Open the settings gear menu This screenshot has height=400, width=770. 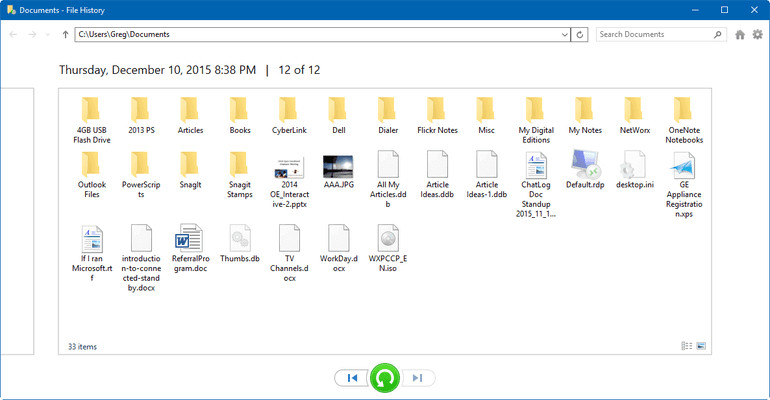pyautogui.click(x=758, y=34)
